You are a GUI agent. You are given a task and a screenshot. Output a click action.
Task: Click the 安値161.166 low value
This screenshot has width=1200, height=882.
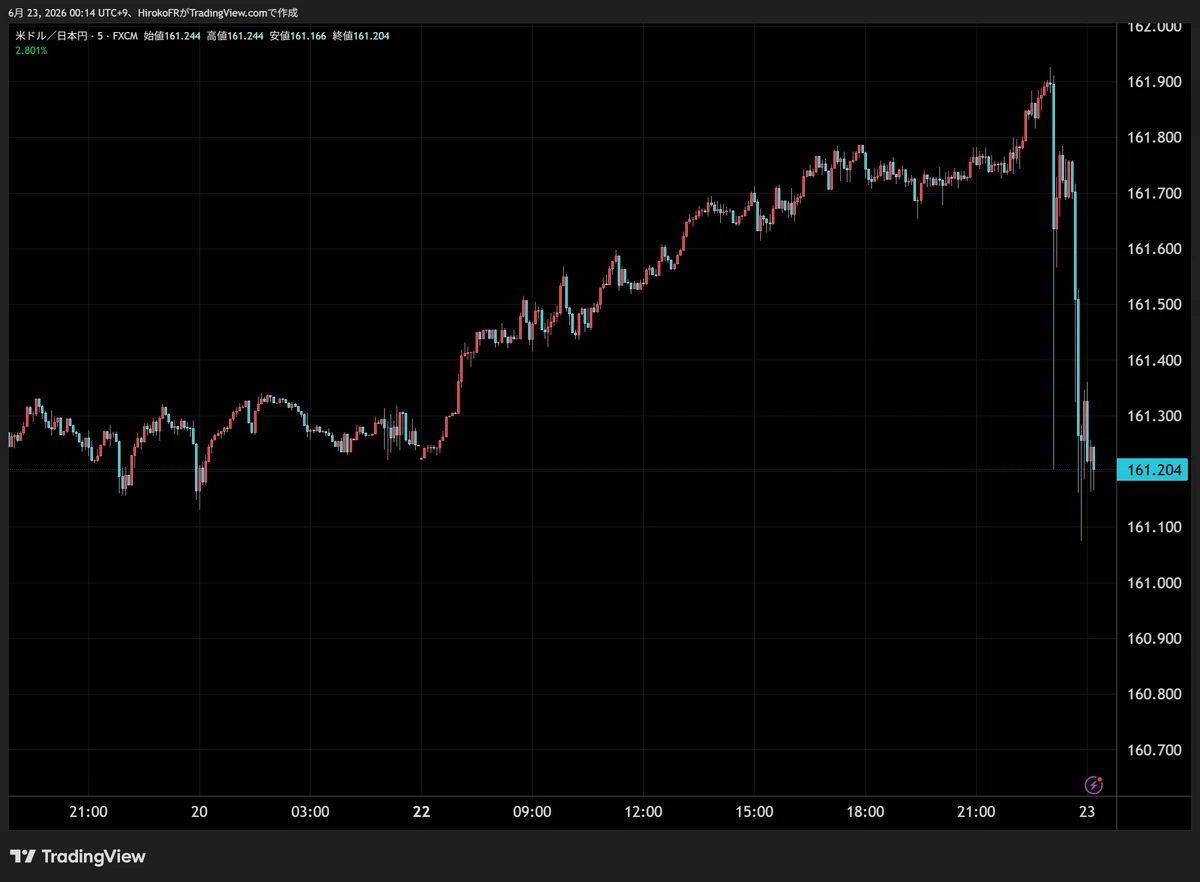coord(298,36)
